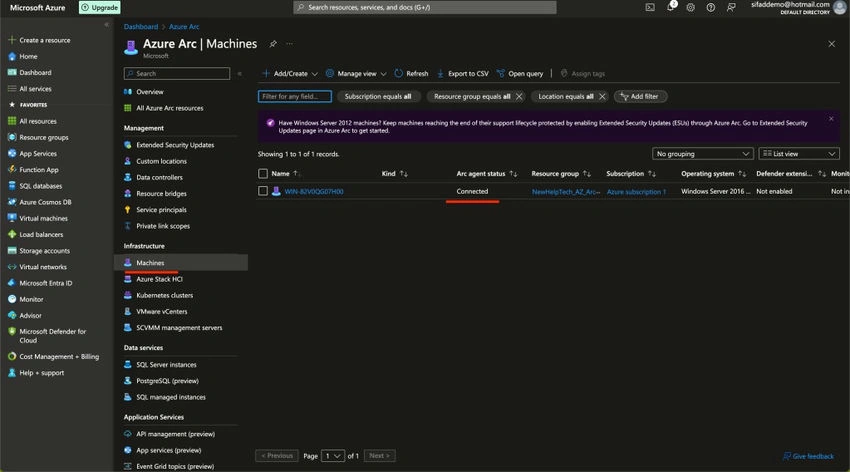Open NewHelpTech_AZ_Arc resource group link

pos(565,192)
